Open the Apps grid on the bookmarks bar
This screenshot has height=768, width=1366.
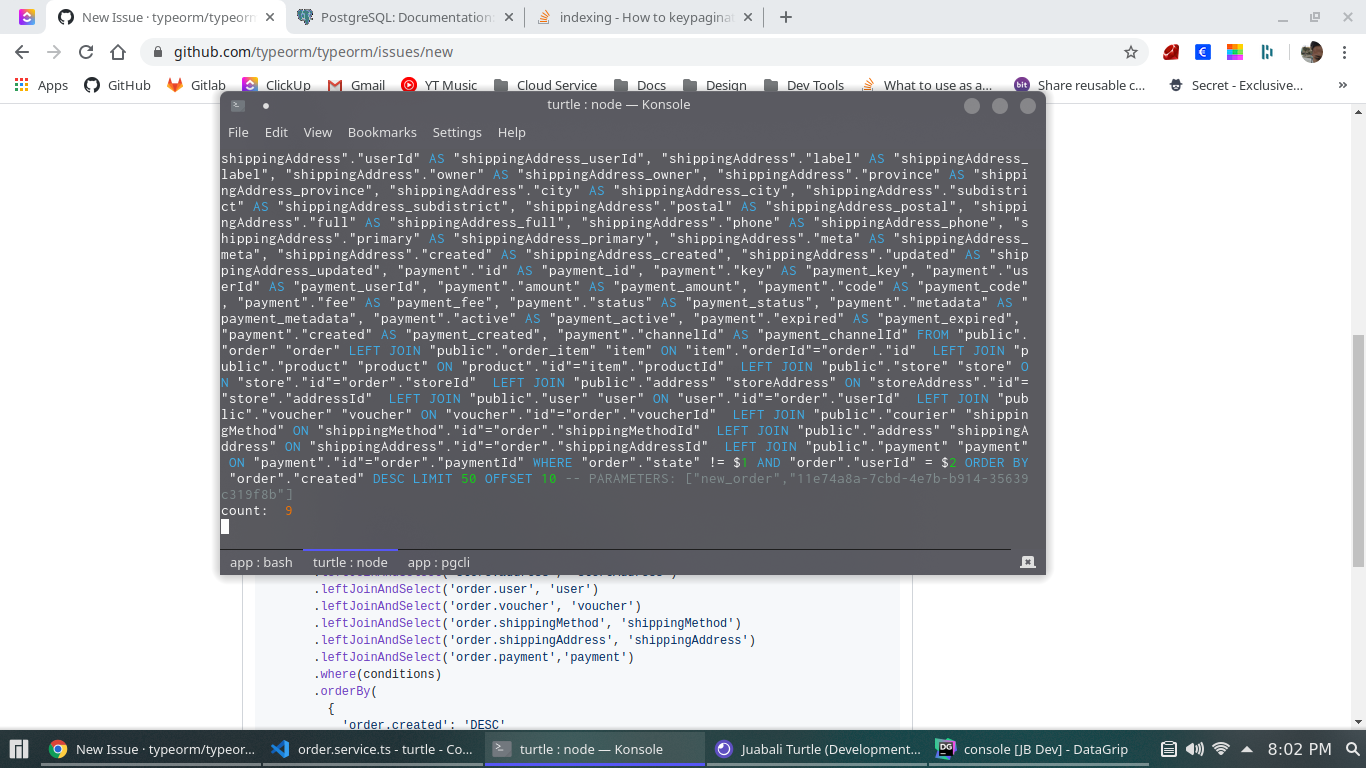[20, 85]
